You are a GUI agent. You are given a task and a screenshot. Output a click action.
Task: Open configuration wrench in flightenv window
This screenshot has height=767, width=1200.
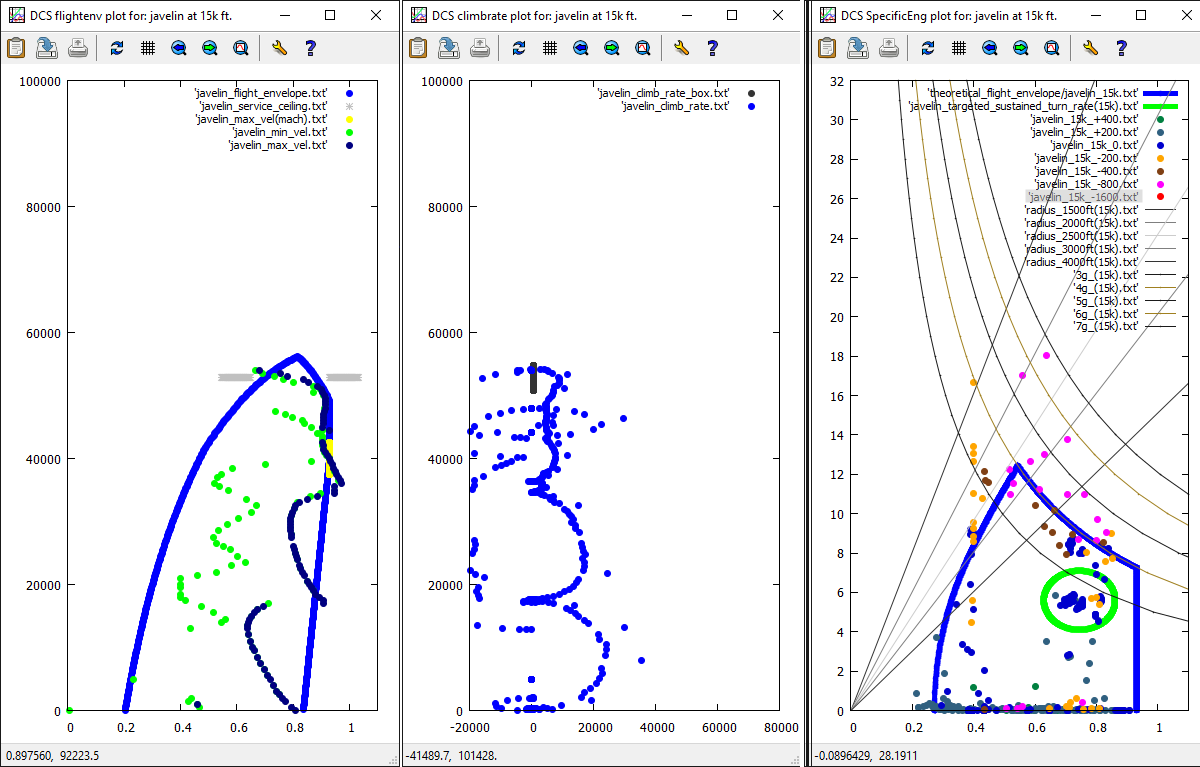279,48
